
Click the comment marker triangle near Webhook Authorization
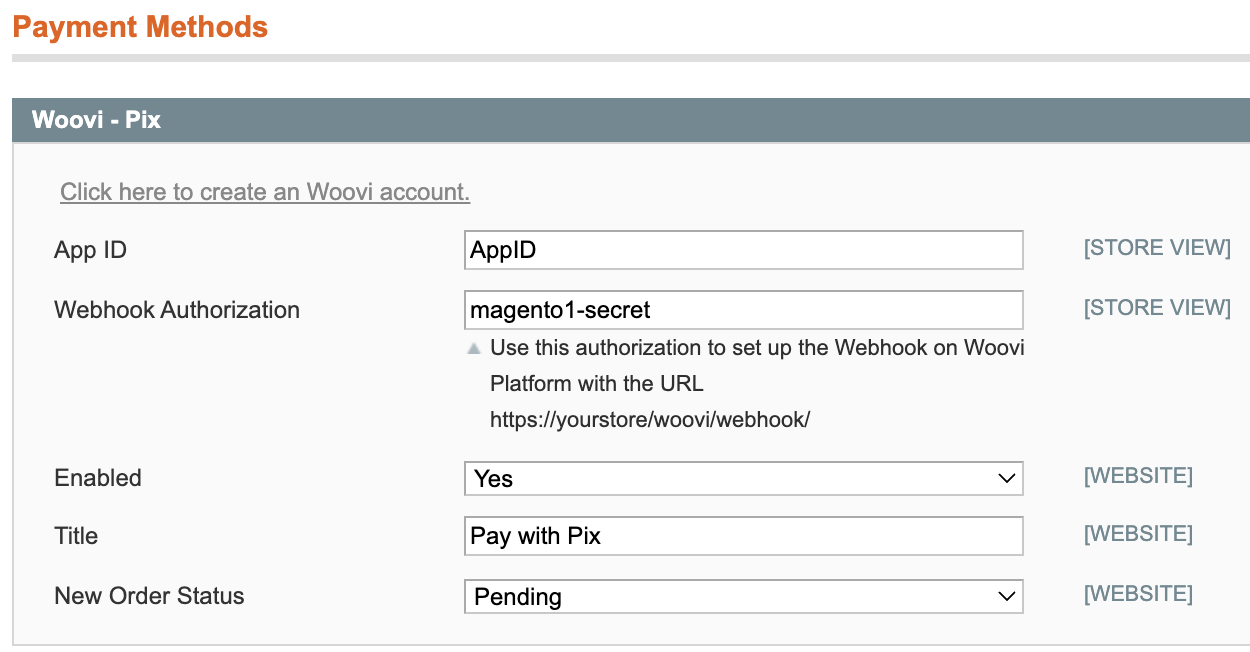click(476, 347)
